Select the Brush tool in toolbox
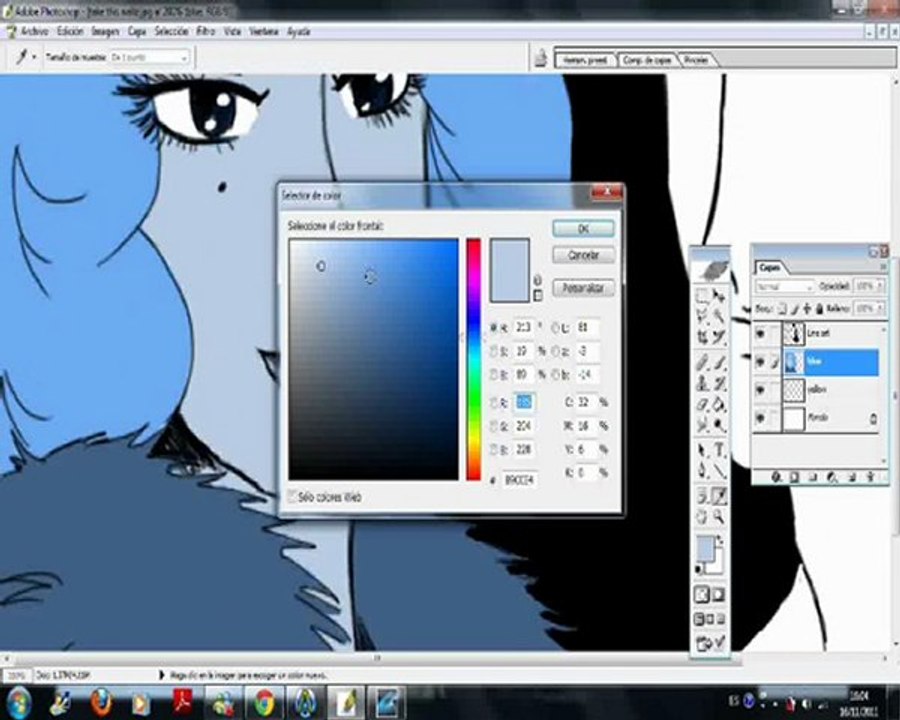 [x=719, y=362]
